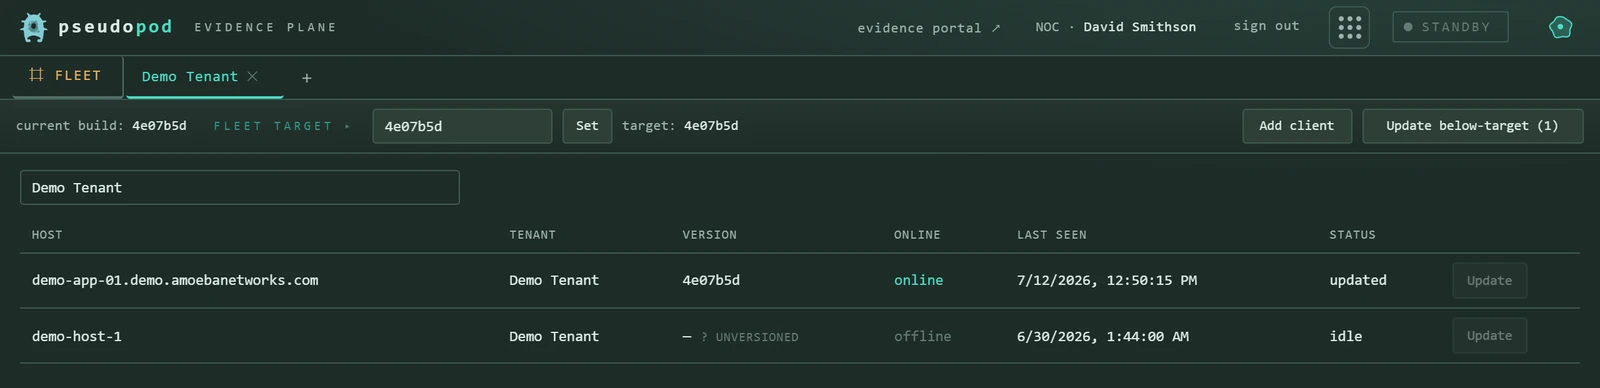This screenshot has width=1600, height=388.
Task: Click Update below-target (1) button
Action: (1472, 126)
